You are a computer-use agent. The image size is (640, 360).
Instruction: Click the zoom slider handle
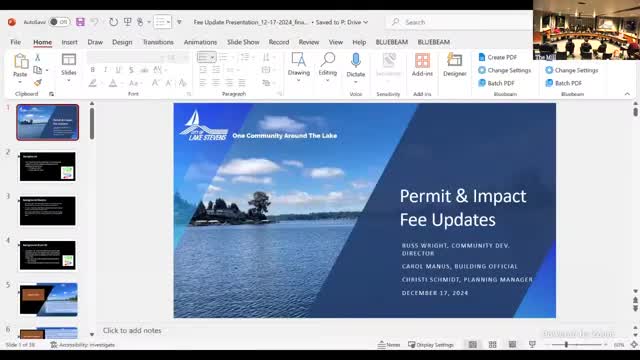point(566,345)
